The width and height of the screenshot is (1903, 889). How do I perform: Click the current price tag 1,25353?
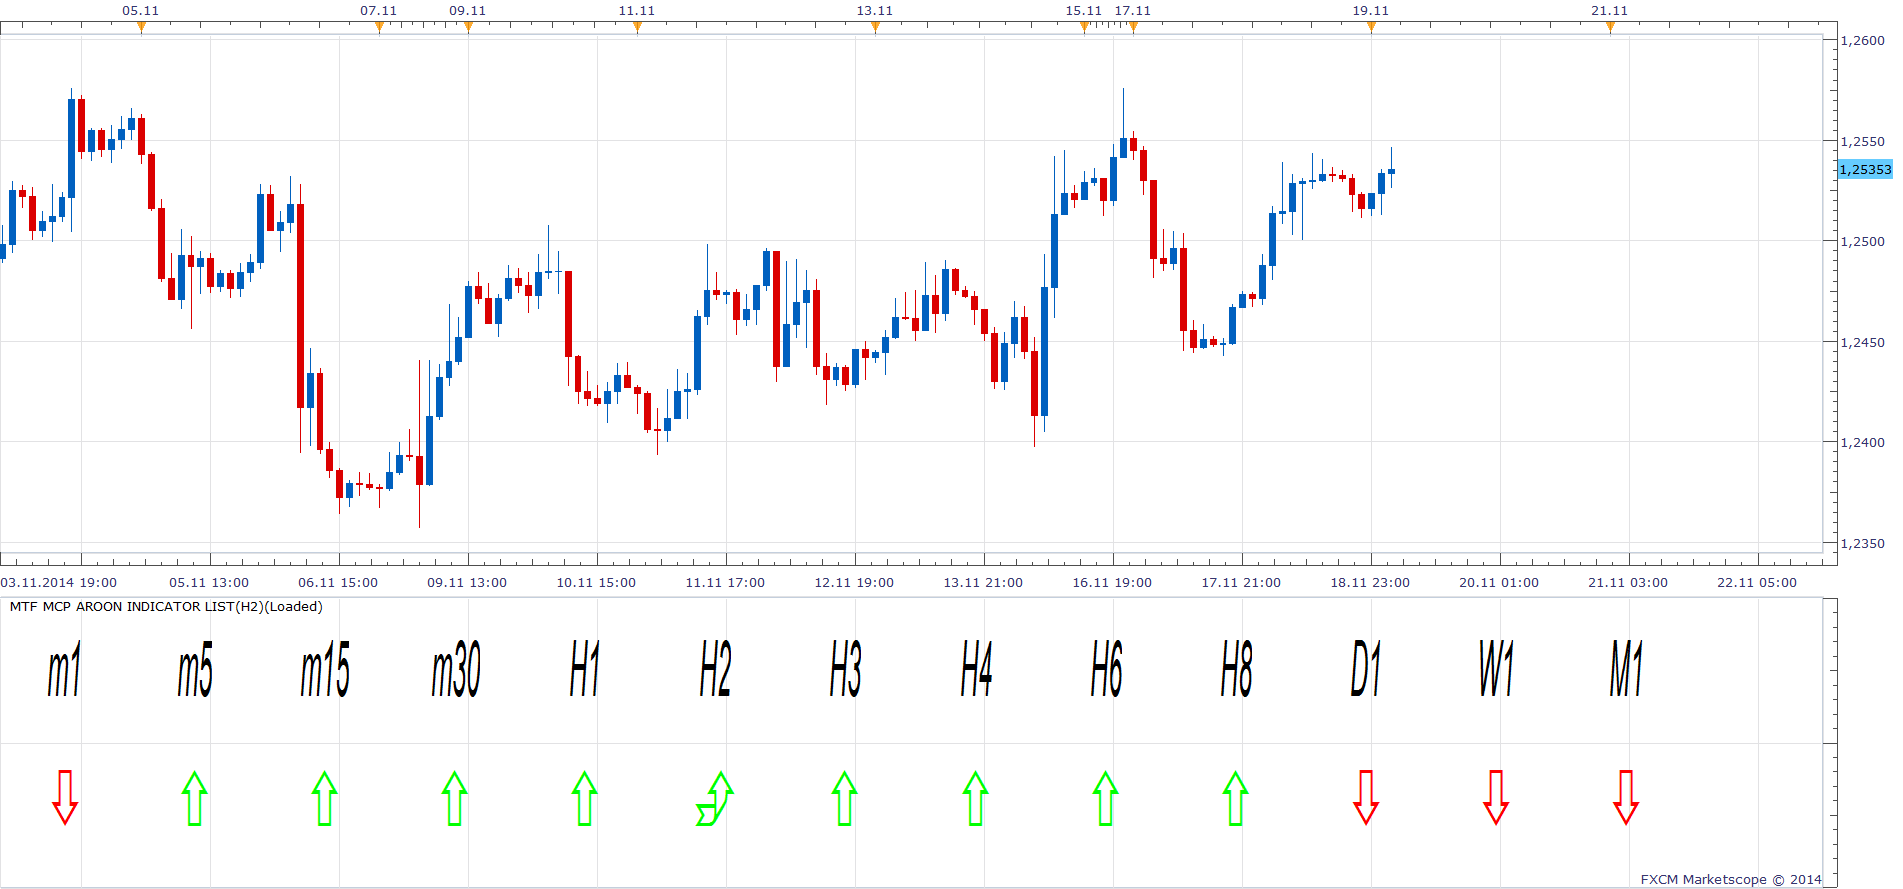(x=1865, y=169)
